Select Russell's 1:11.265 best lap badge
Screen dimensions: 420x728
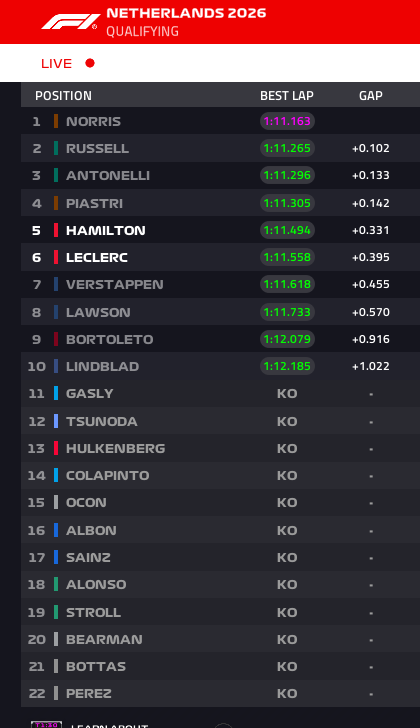click(287, 148)
